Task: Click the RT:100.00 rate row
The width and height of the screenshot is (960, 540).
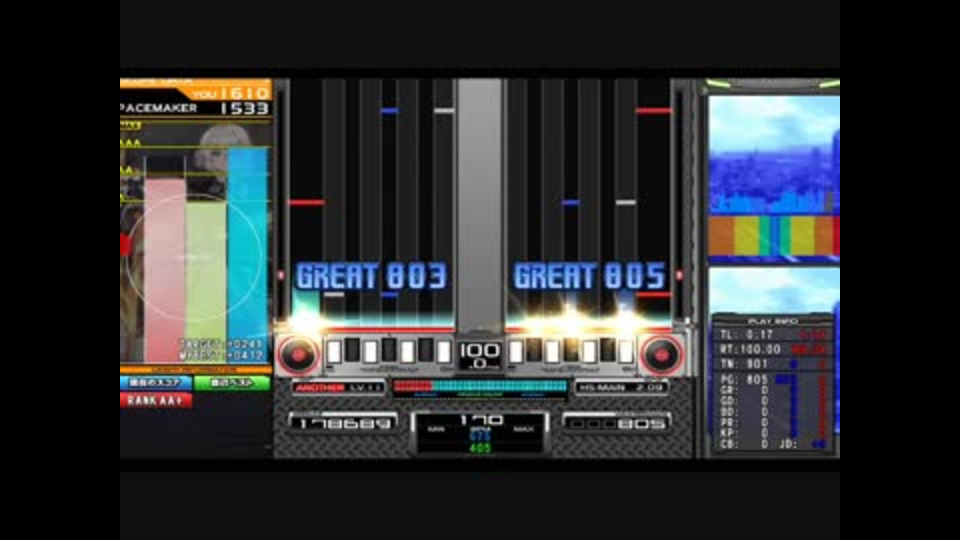Action: click(773, 350)
